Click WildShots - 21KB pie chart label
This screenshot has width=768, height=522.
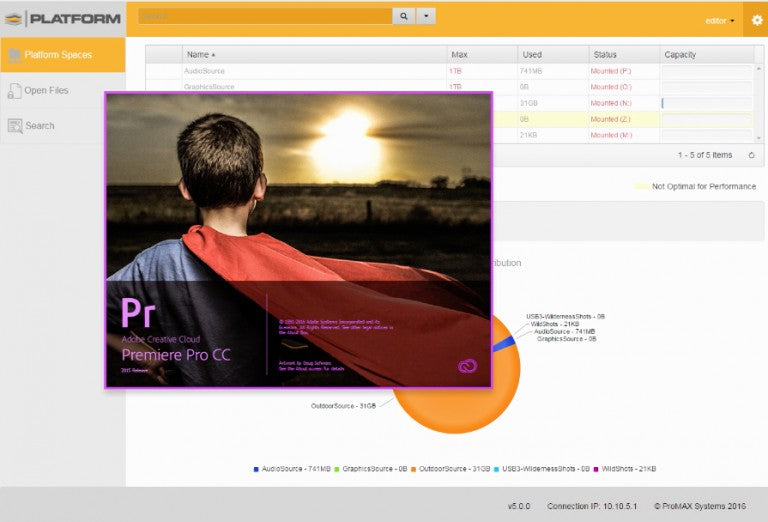pos(554,324)
